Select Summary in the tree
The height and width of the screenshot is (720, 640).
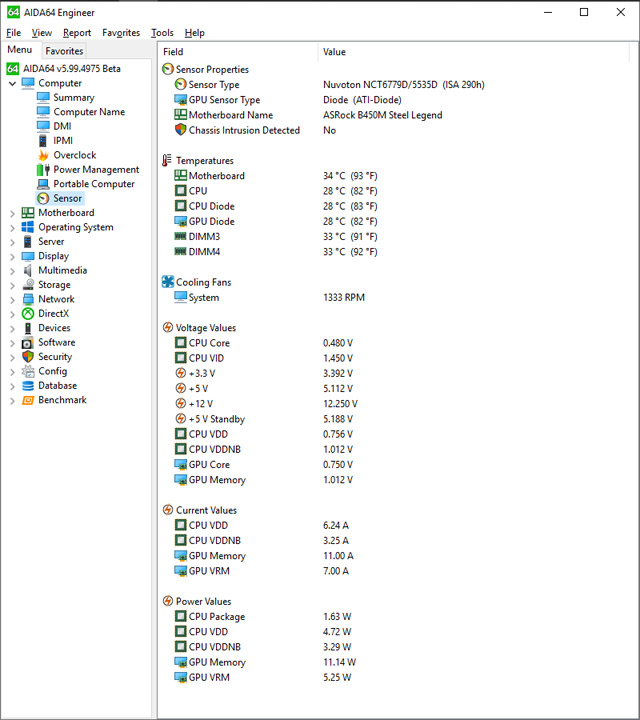click(73, 97)
